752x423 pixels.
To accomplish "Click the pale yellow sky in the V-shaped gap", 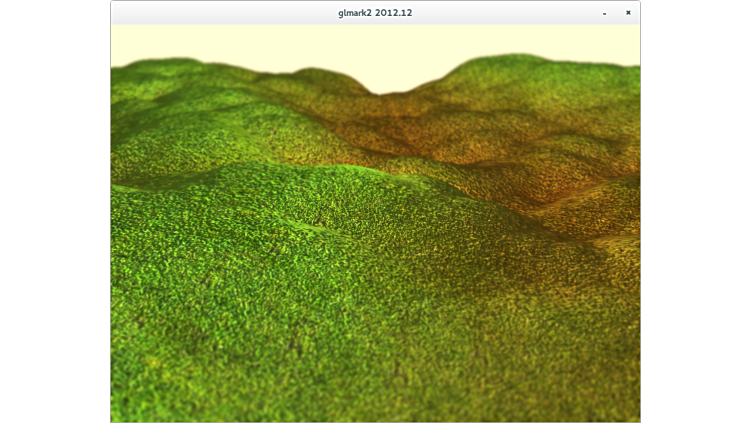I will point(385,70).
